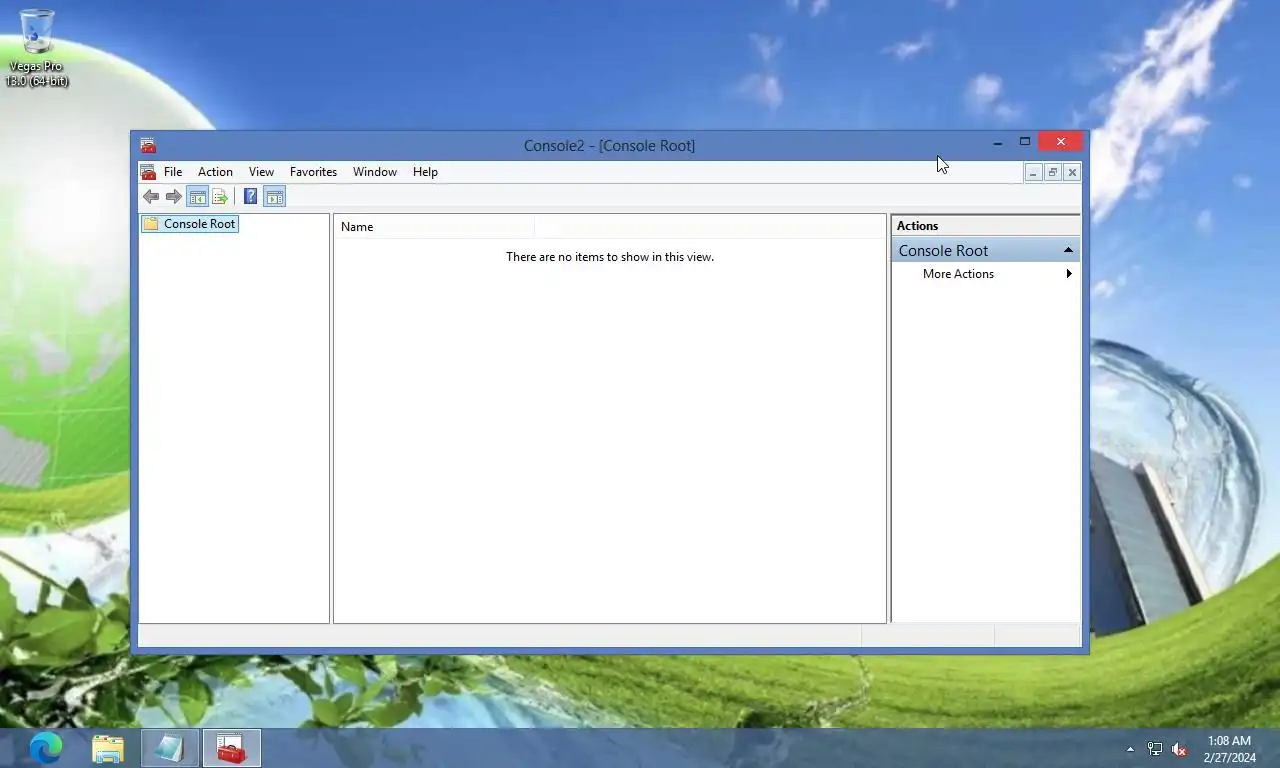The image size is (1280, 768).
Task: Open the File menu
Action: [x=173, y=172]
